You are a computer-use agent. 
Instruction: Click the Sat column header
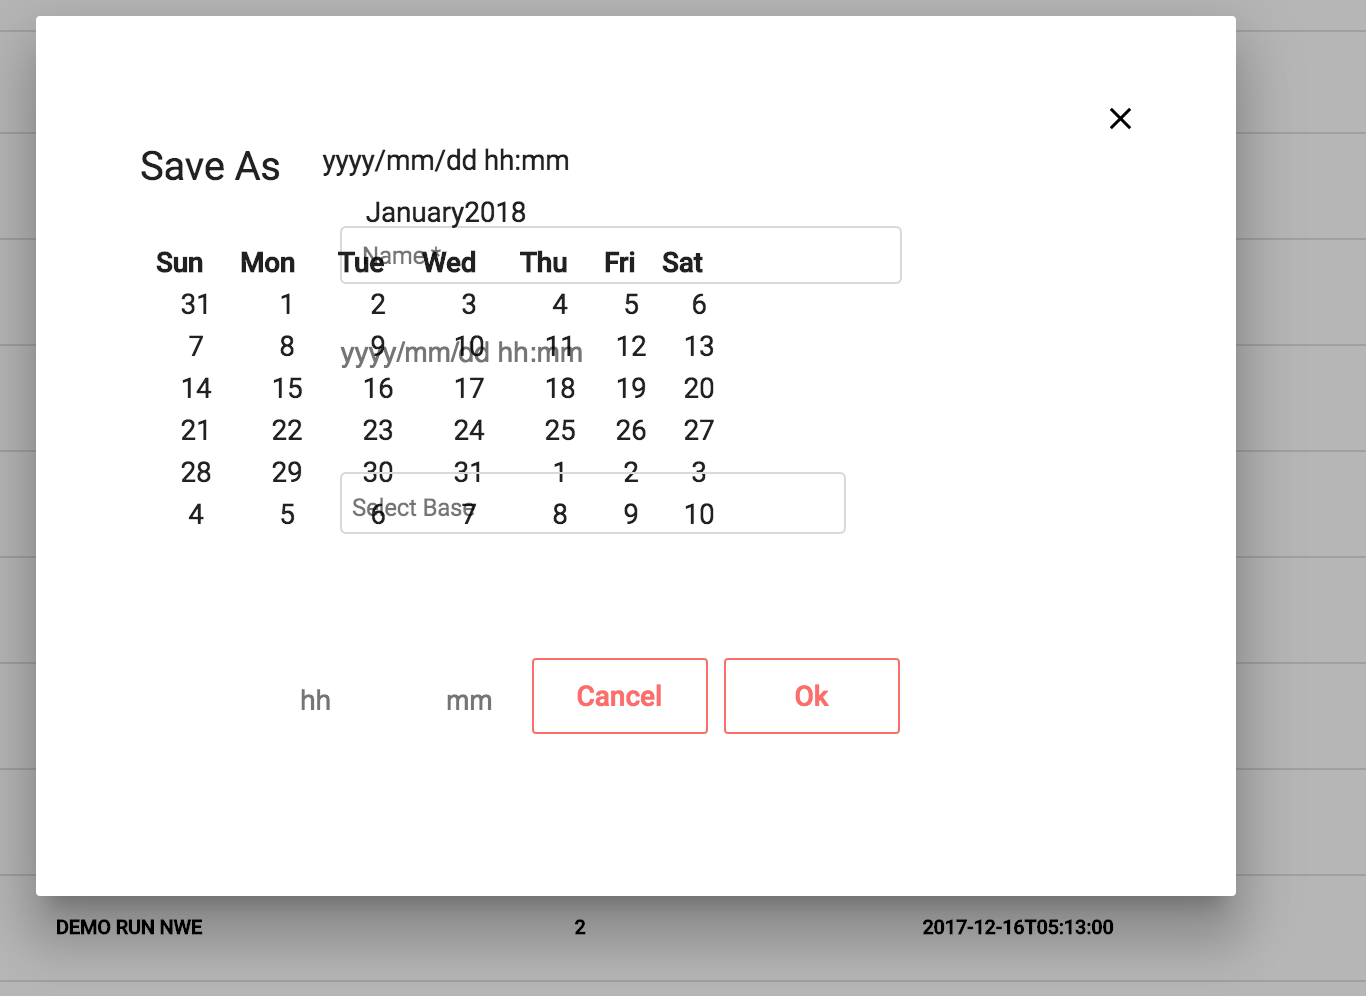pyautogui.click(x=682, y=262)
